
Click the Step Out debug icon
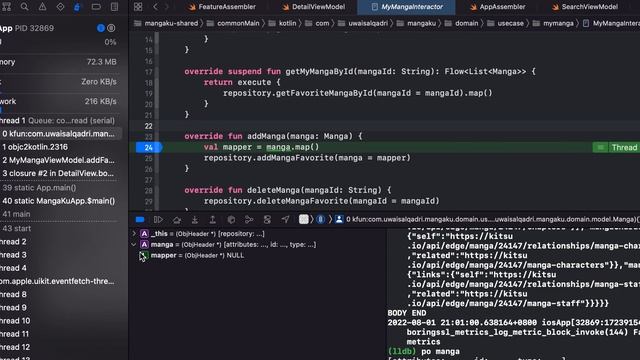pos(213,220)
